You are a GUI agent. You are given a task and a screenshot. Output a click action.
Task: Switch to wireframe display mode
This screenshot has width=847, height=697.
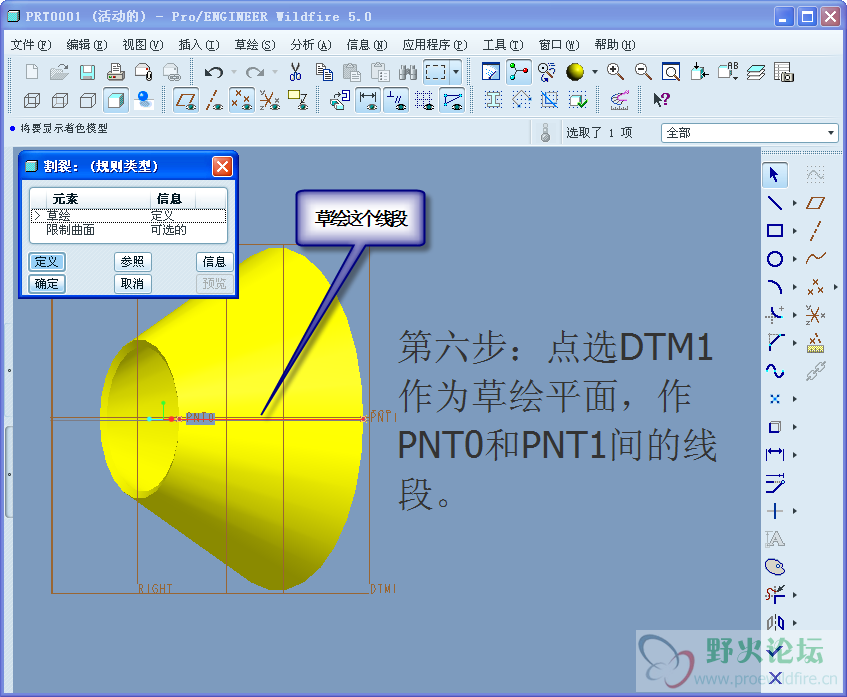pos(32,100)
